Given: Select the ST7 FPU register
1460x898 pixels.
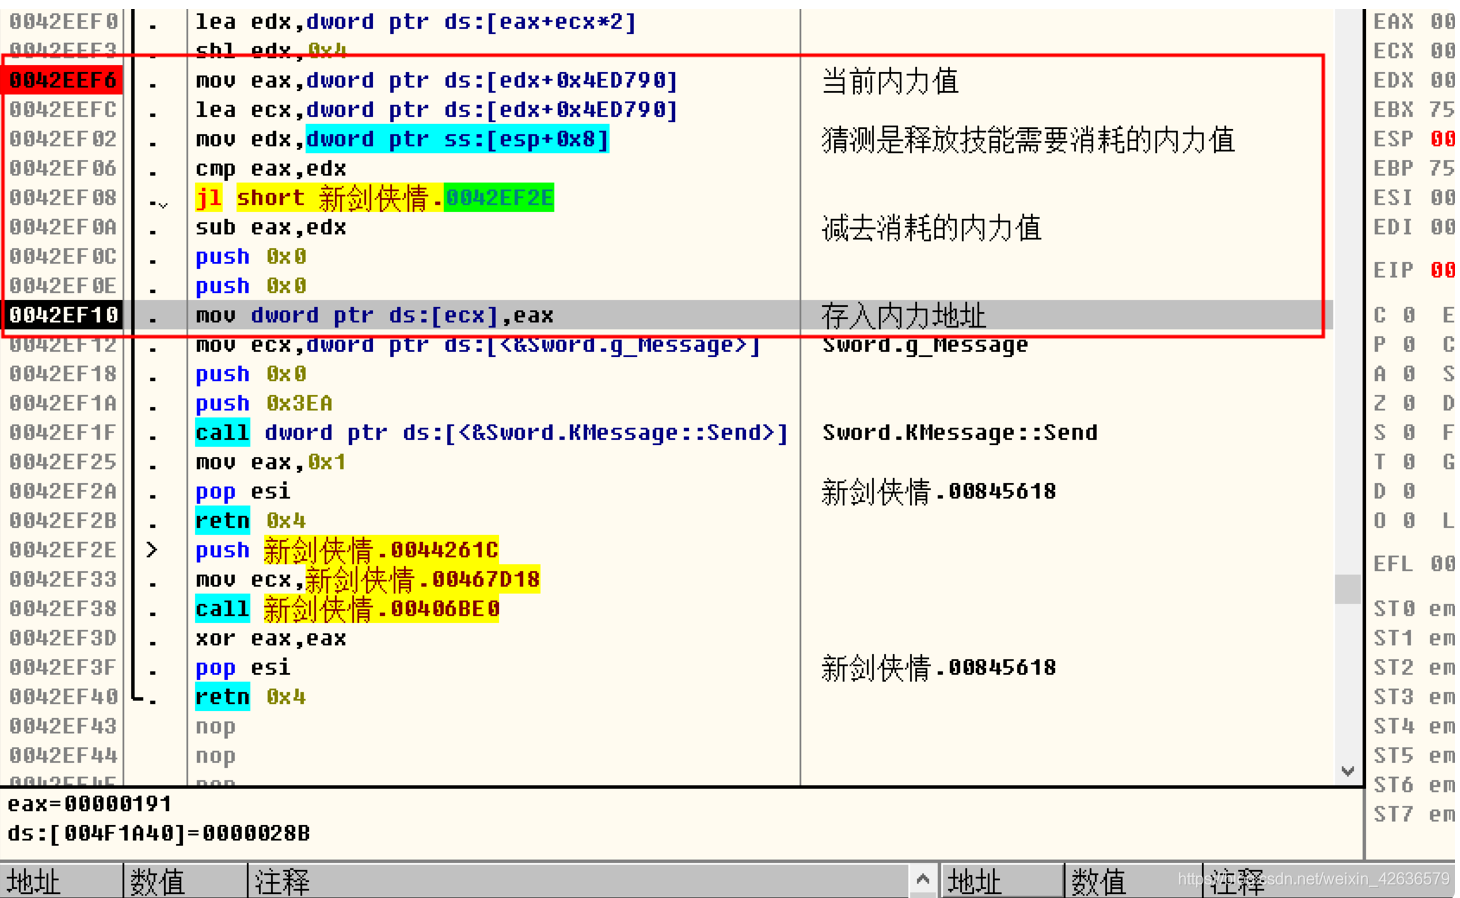Looking at the screenshot, I should tap(1413, 814).
